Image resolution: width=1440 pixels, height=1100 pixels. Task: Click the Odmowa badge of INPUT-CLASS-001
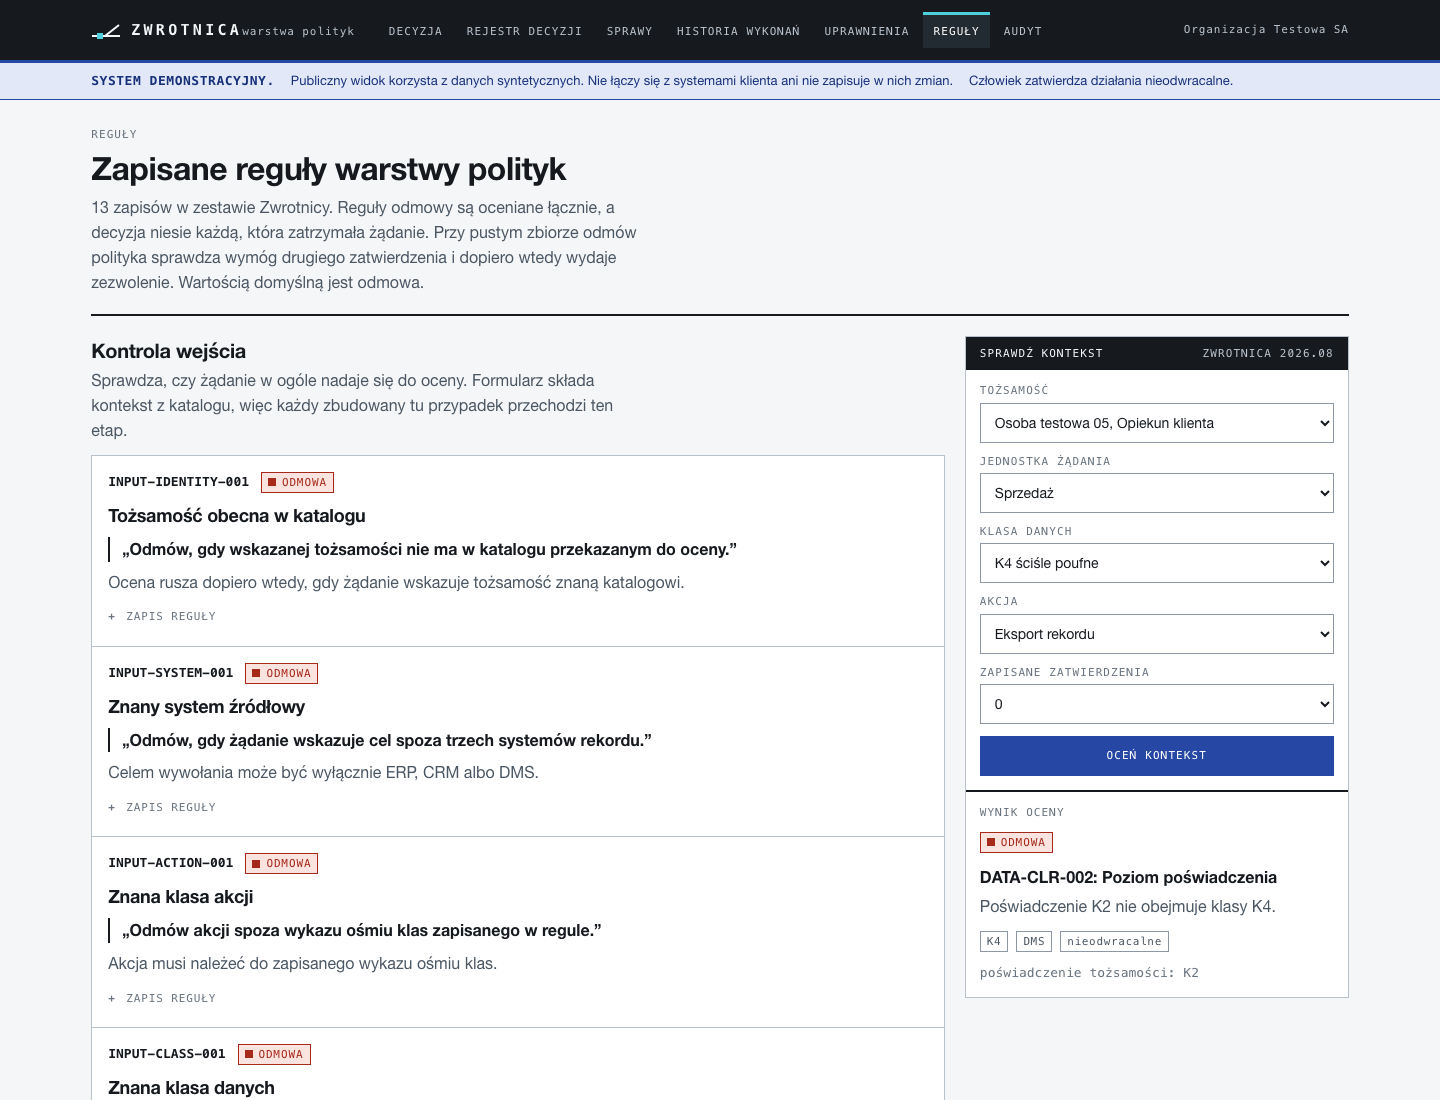[x=274, y=1054]
